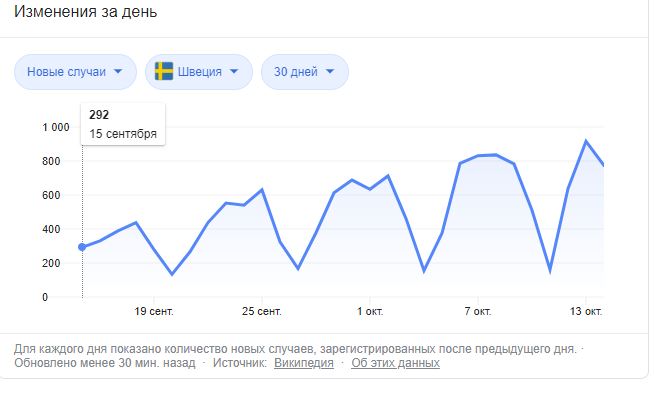Open the Об этих данных link
The width and height of the screenshot is (654, 395).
pos(395,363)
